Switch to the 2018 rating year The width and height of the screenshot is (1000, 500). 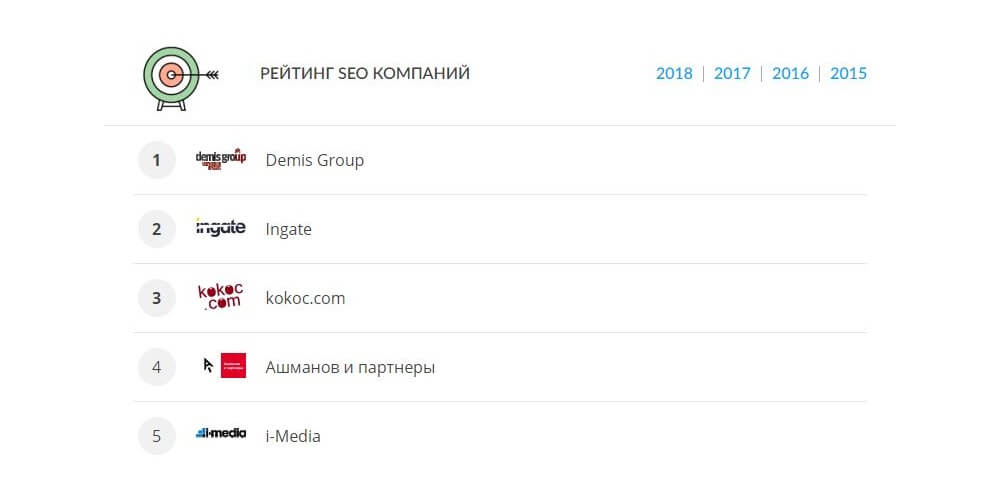tap(674, 73)
